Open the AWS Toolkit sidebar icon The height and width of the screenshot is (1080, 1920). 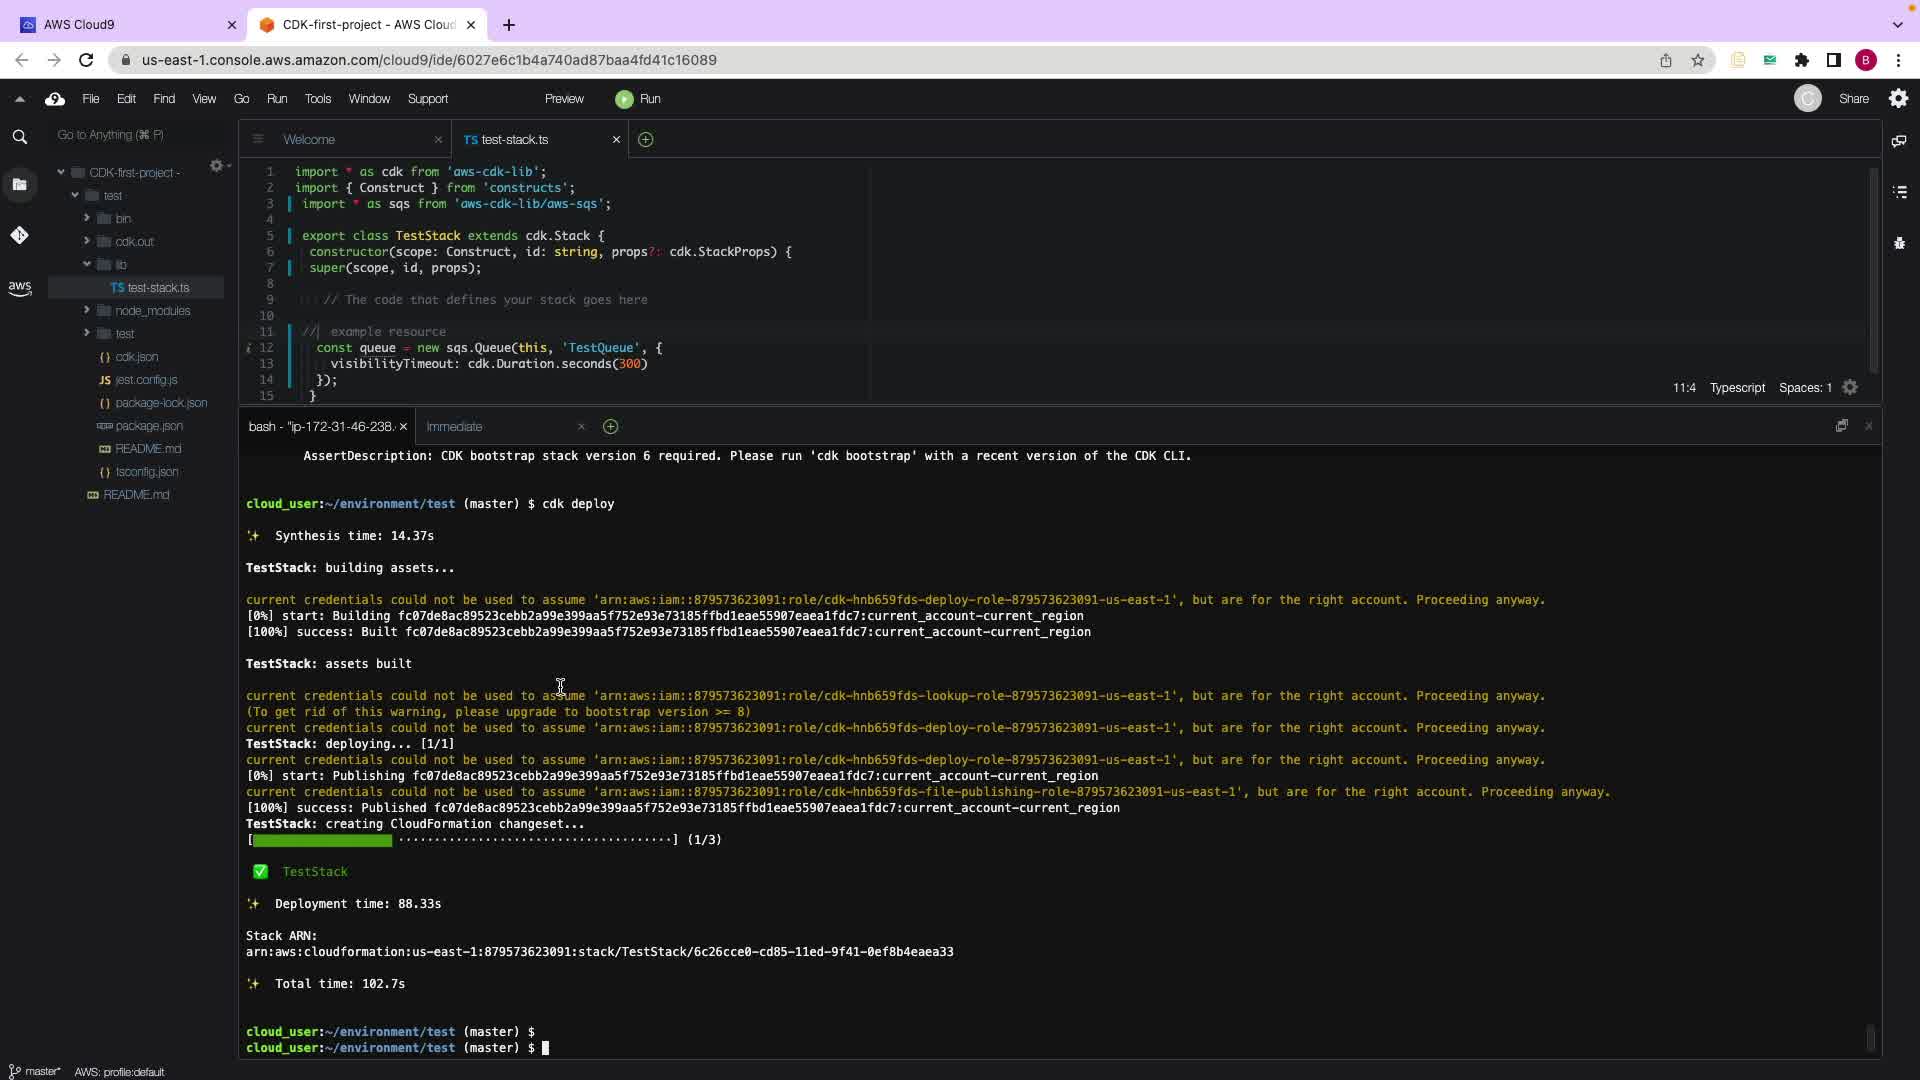click(19, 288)
